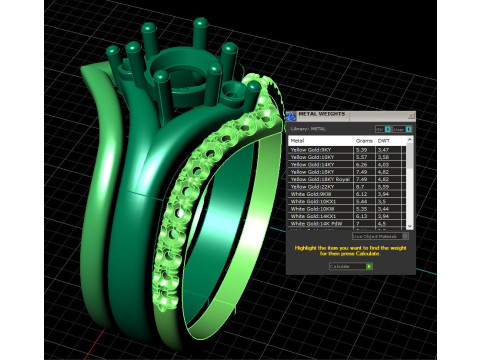This screenshot has height=360, width=480.
Task: Select the Yellow Gold:22KY row
Action: [x=347, y=187]
